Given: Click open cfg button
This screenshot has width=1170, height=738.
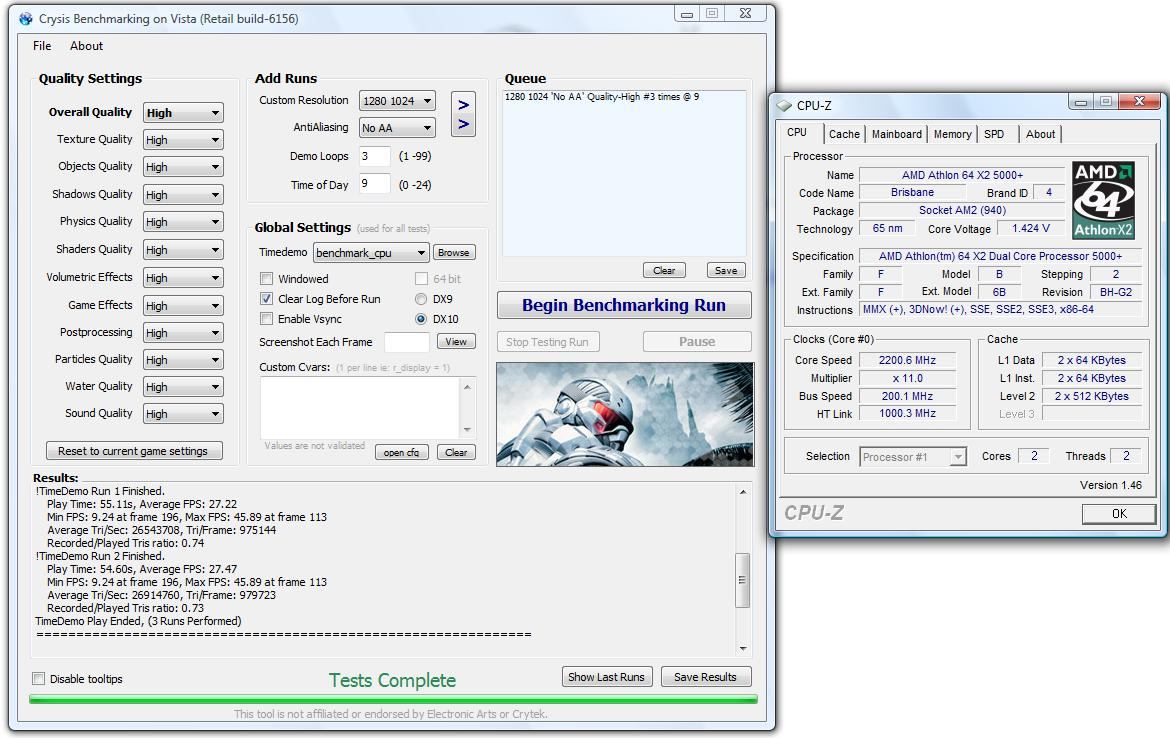Looking at the screenshot, I should 401,452.
